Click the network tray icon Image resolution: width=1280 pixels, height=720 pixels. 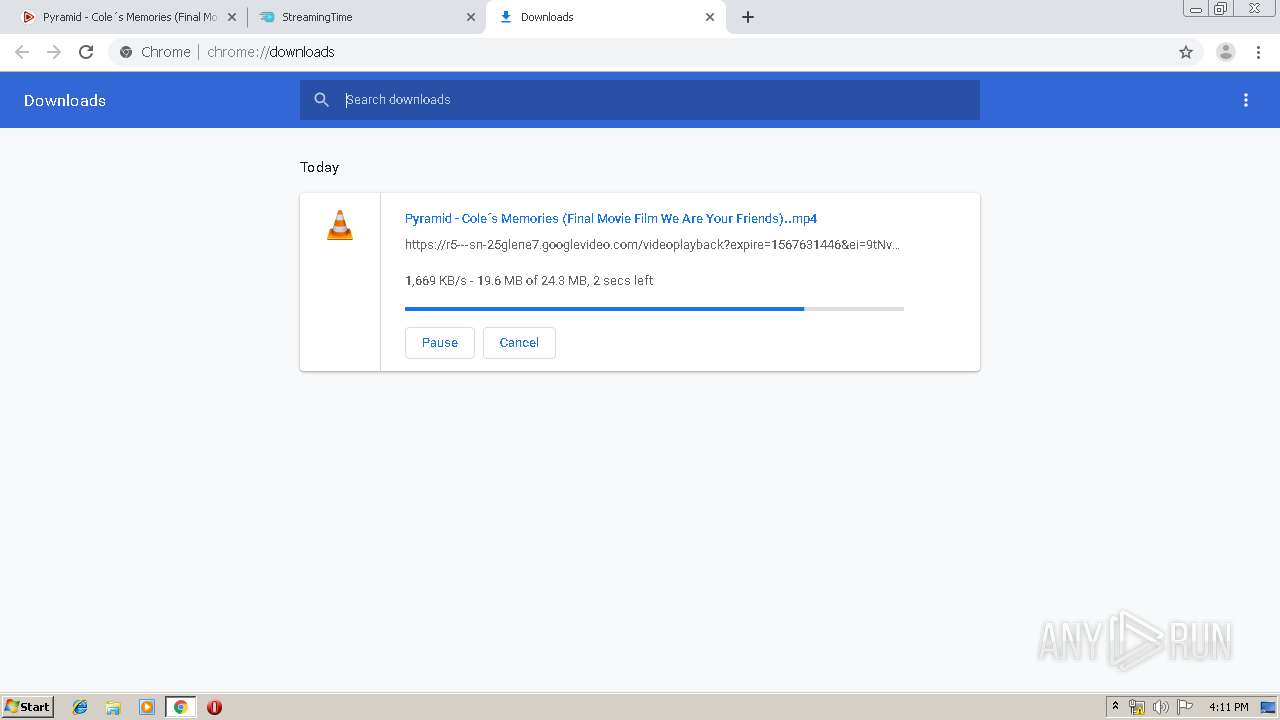[x=1137, y=707]
